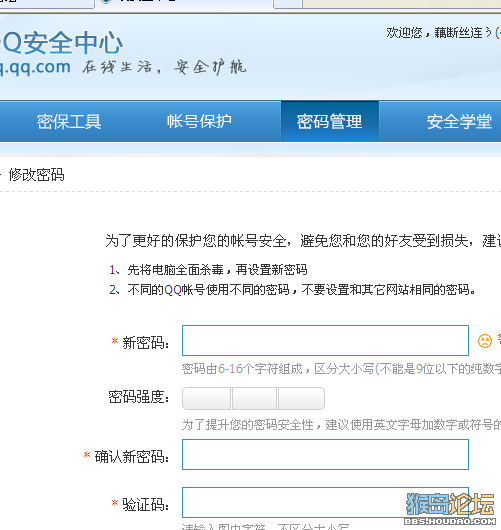Click the 修改密码 section heading

coord(37,175)
